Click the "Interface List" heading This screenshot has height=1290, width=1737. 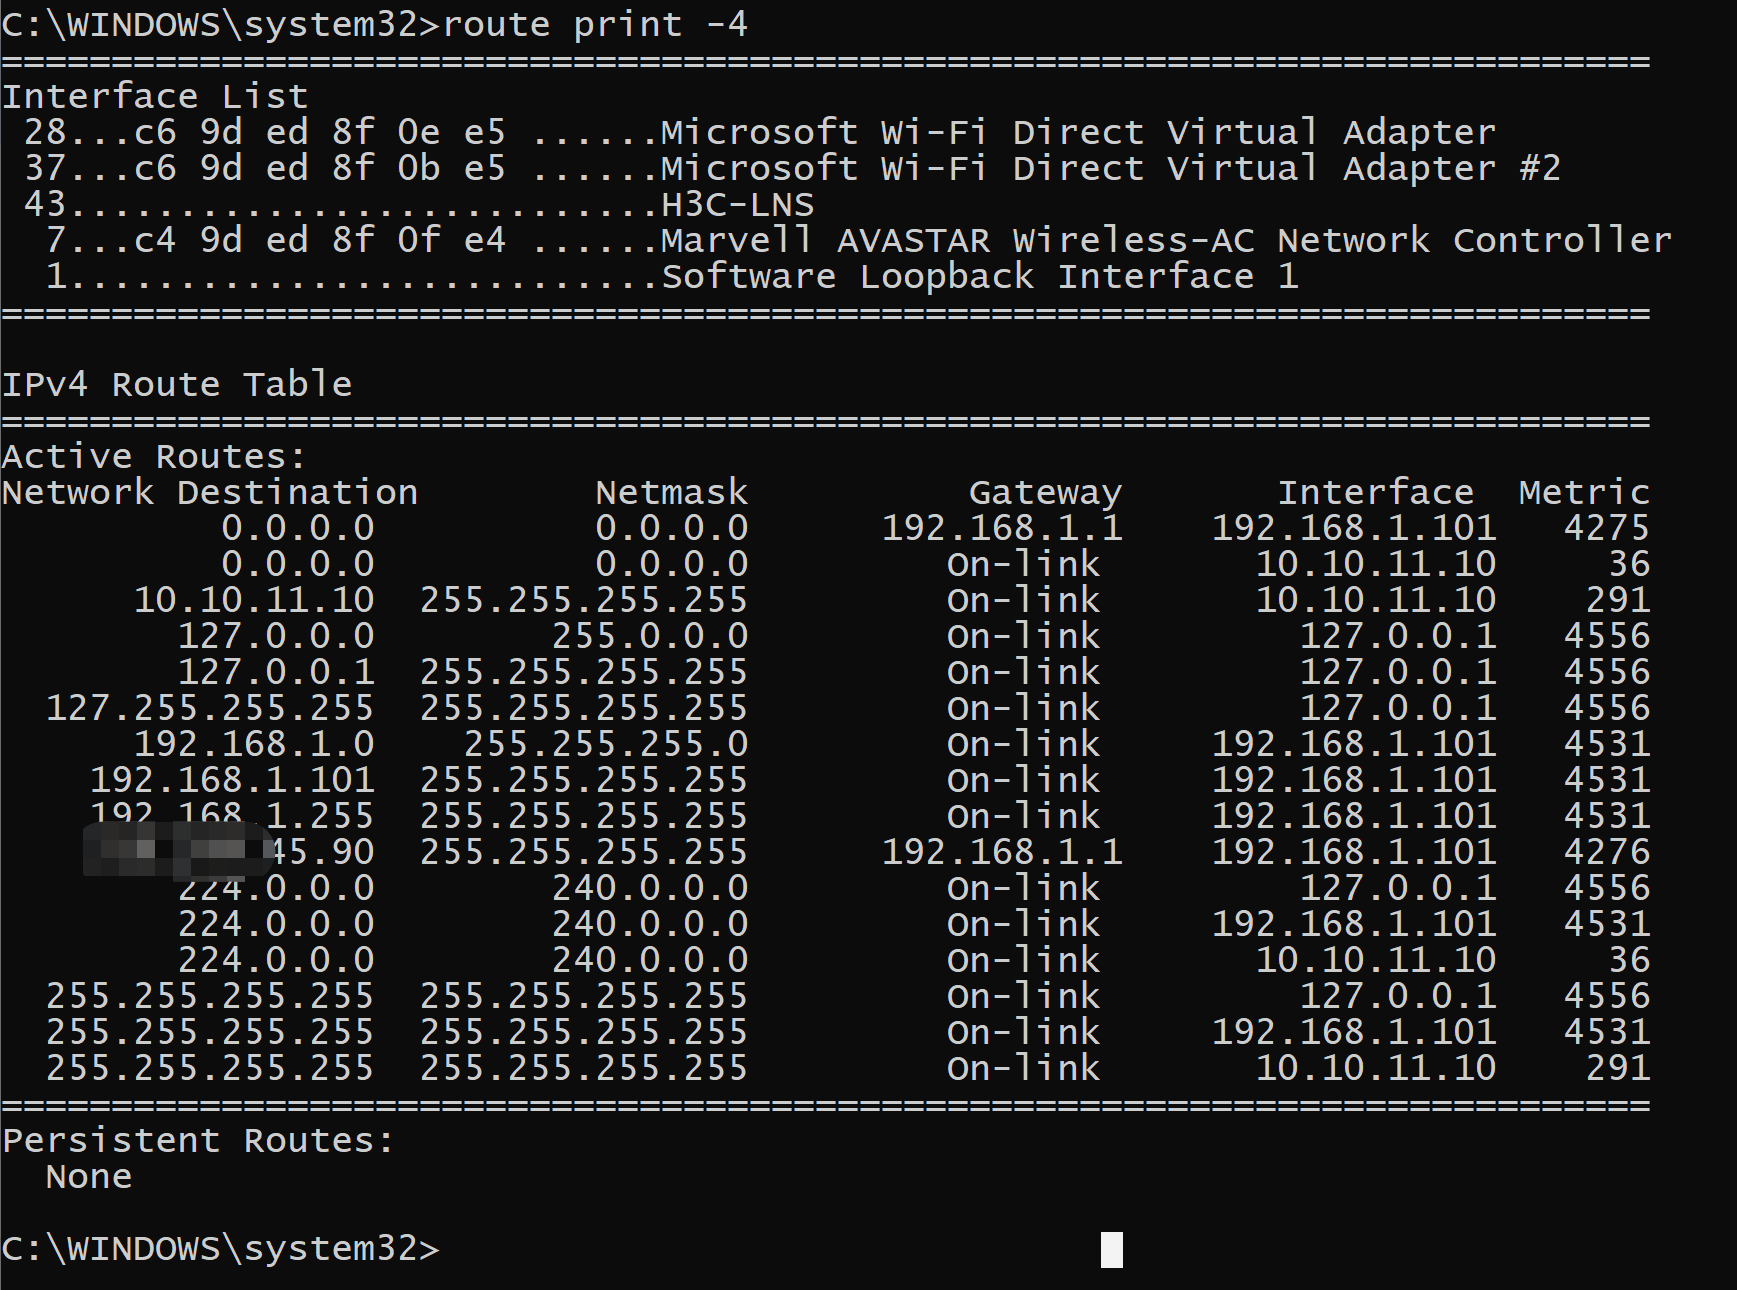tap(155, 96)
